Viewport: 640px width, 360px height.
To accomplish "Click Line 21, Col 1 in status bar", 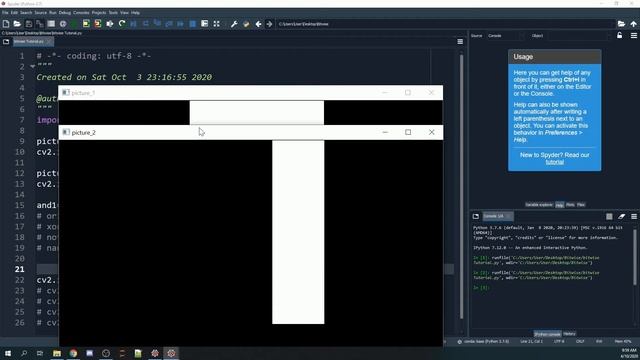I will pyautogui.click(x=531, y=342).
